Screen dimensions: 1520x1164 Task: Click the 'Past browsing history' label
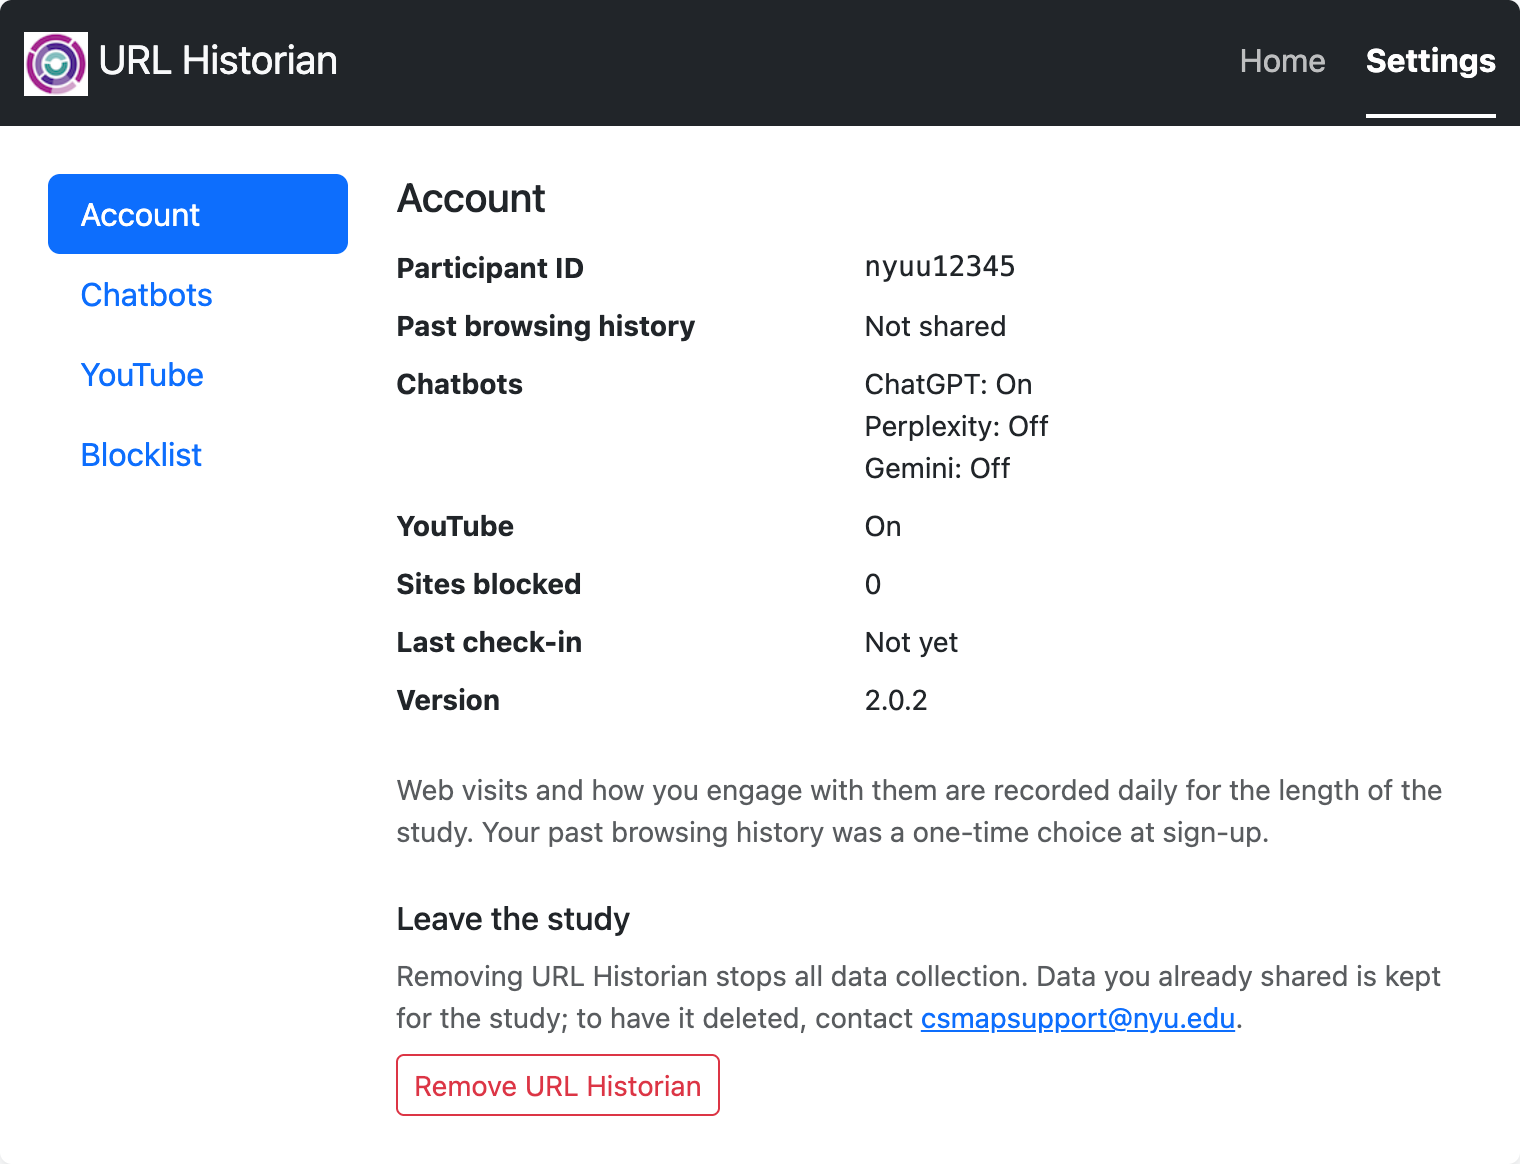pyautogui.click(x=546, y=326)
